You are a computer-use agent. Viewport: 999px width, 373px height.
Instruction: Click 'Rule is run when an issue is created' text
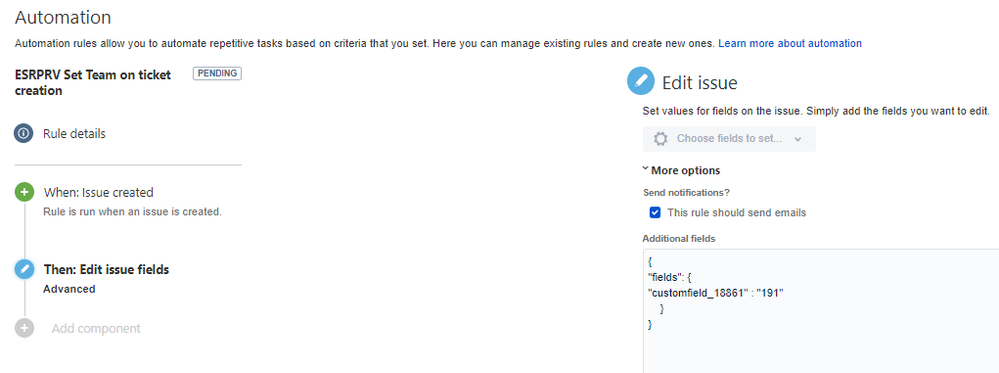(133, 211)
